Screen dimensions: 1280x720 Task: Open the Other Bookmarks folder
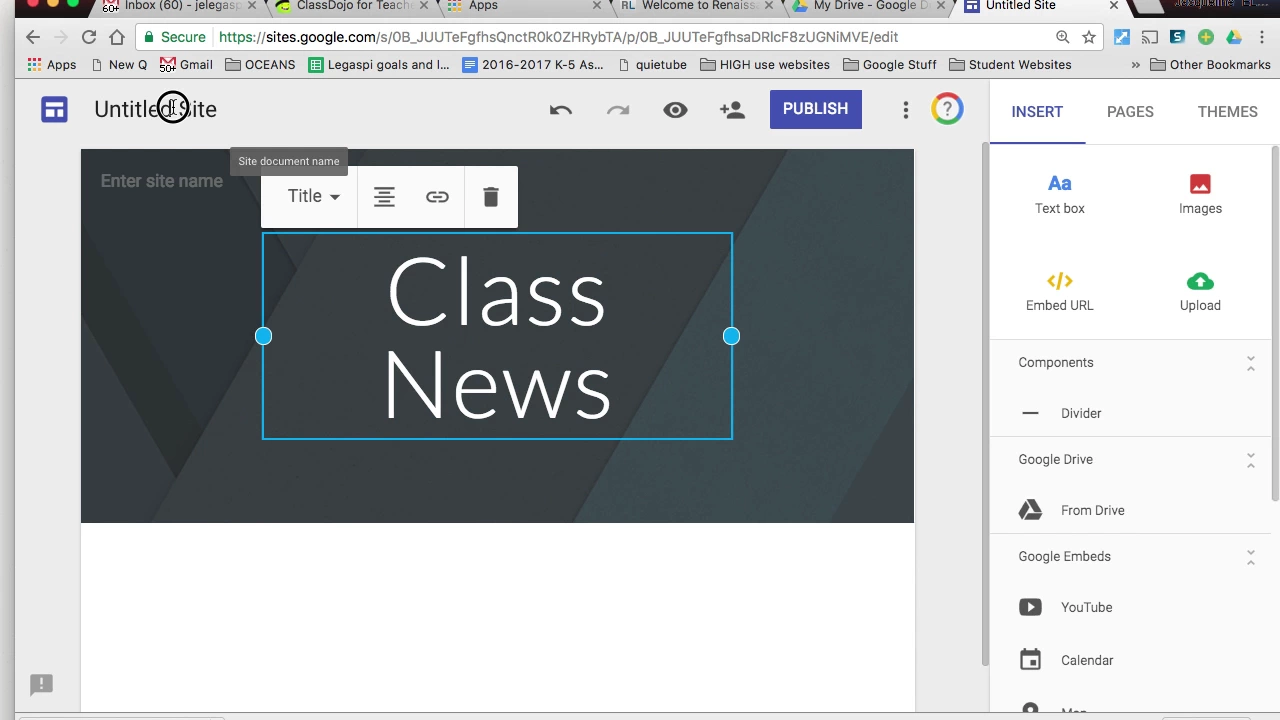click(1210, 65)
